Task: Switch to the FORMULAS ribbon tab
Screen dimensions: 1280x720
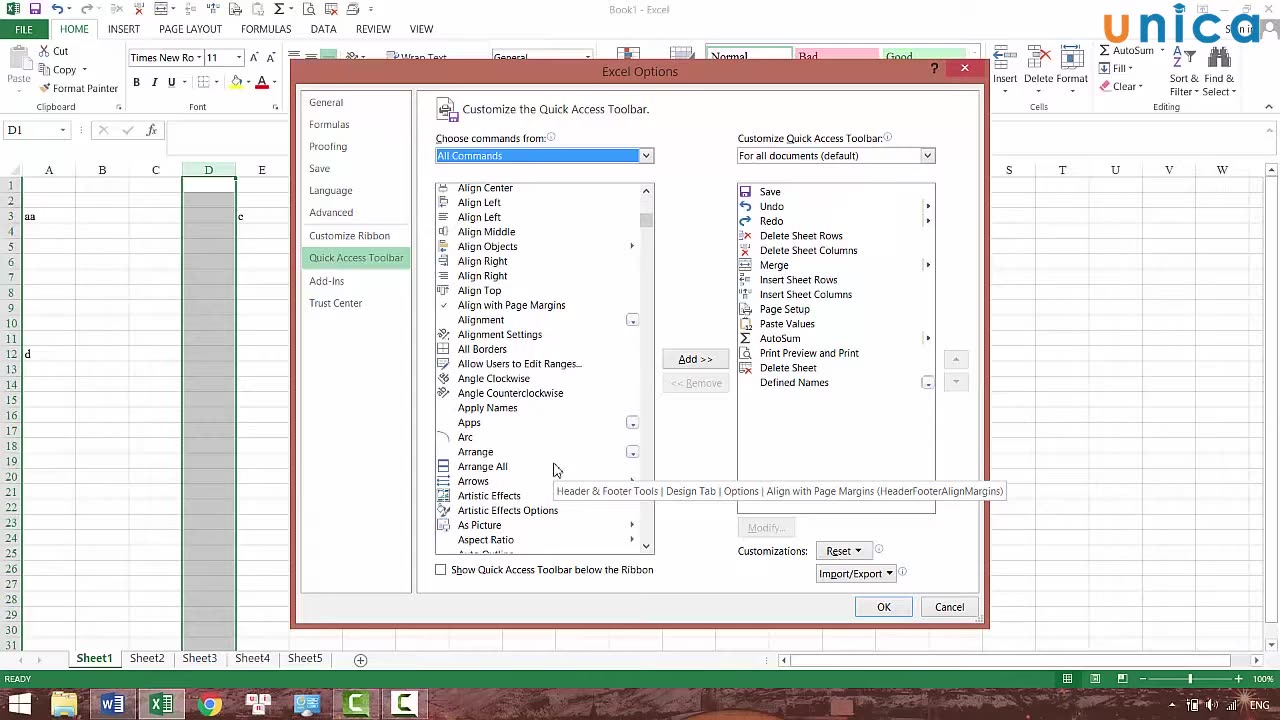Action: [x=266, y=29]
